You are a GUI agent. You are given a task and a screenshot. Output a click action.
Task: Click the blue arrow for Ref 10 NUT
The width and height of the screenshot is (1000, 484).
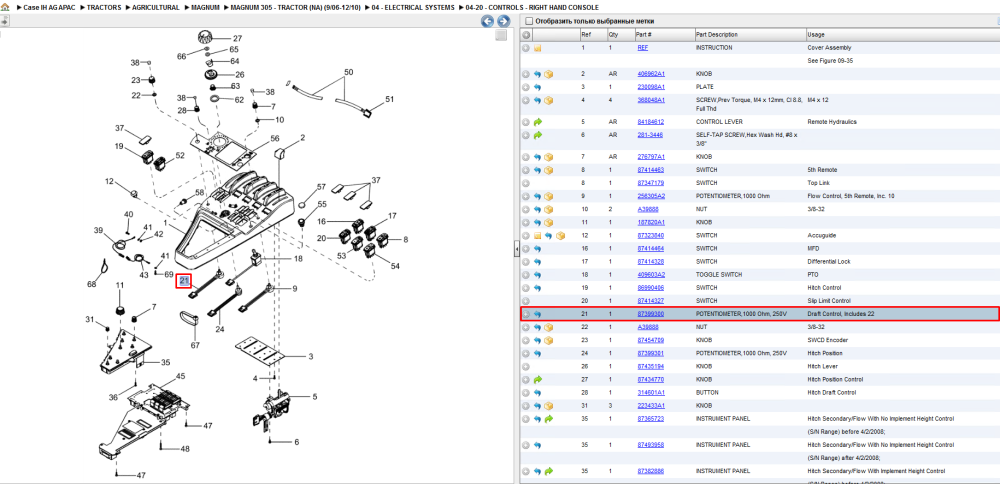point(537,209)
